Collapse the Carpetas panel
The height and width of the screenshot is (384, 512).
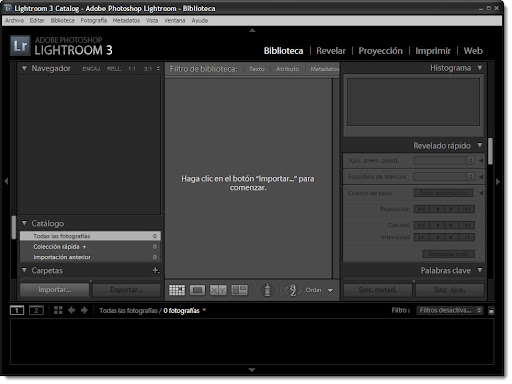coord(24,270)
